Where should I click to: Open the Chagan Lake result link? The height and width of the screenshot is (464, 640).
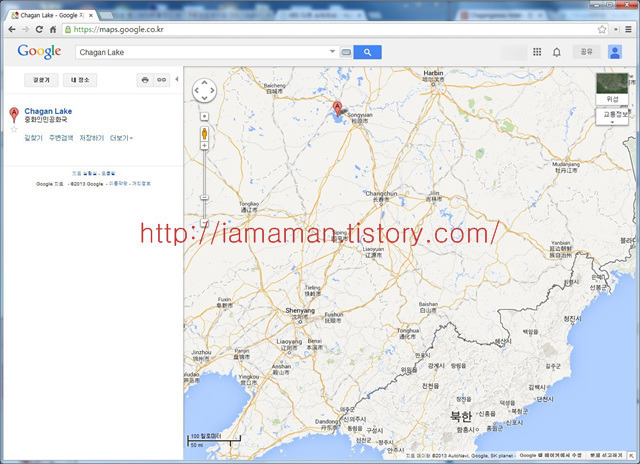point(48,111)
